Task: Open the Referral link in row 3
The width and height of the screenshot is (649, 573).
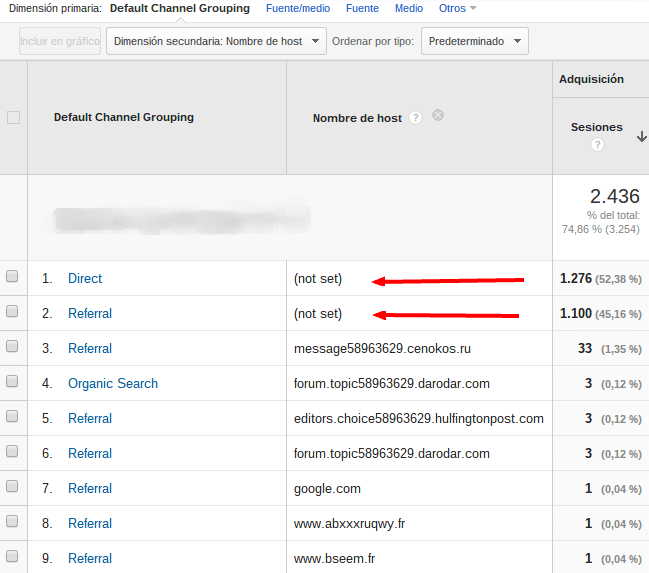Action: pyautogui.click(x=90, y=349)
